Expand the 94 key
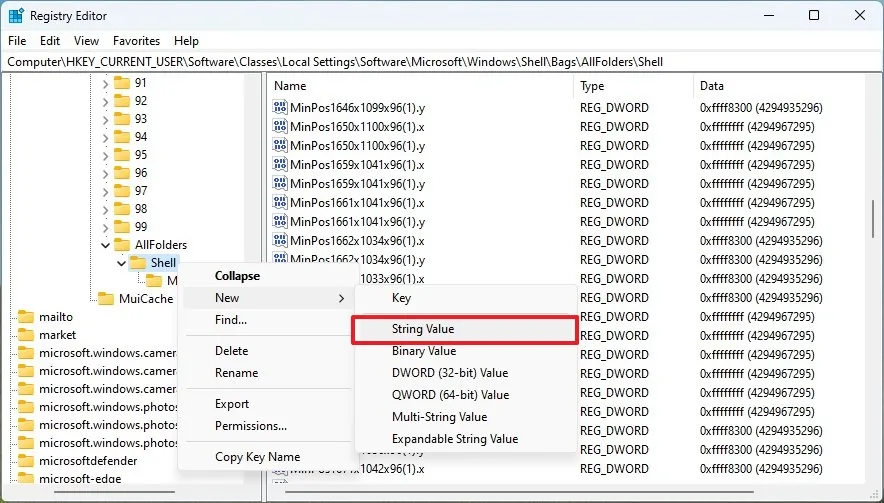Image resolution: width=884 pixels, height=503 pixels. [105, 138]
